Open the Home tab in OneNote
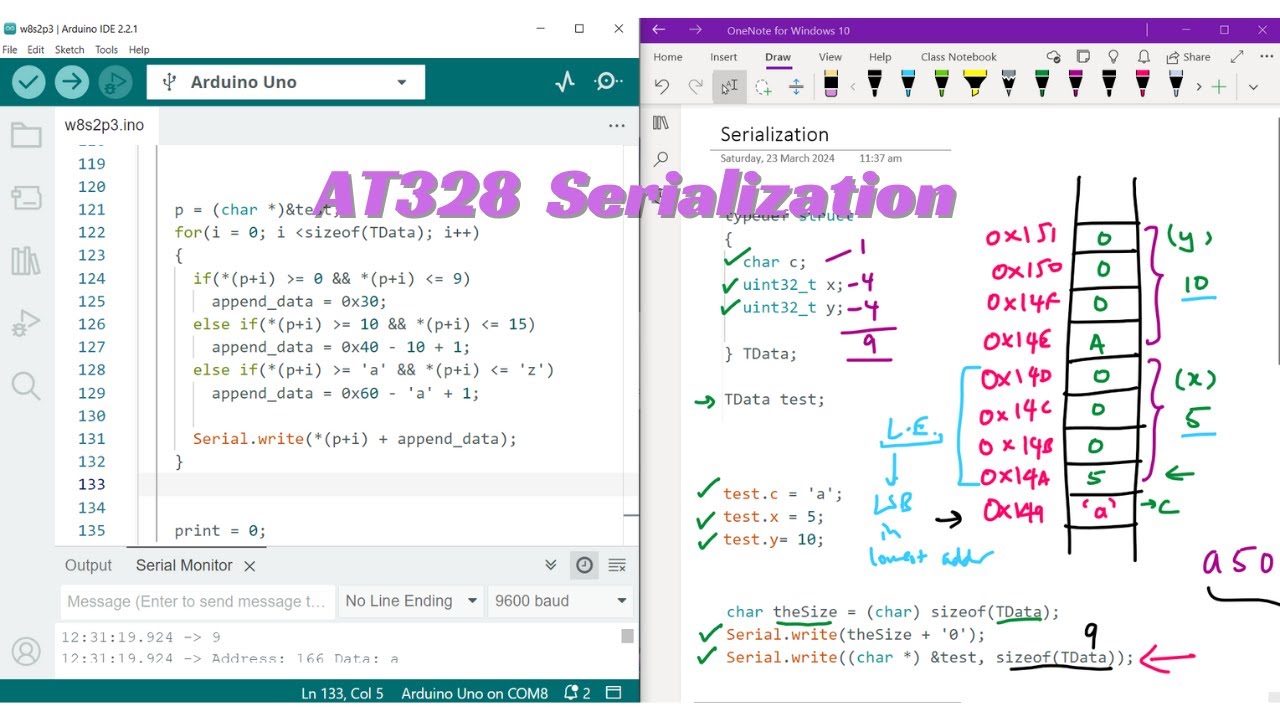Screen dimensions: 1280x720 [668, 57]
